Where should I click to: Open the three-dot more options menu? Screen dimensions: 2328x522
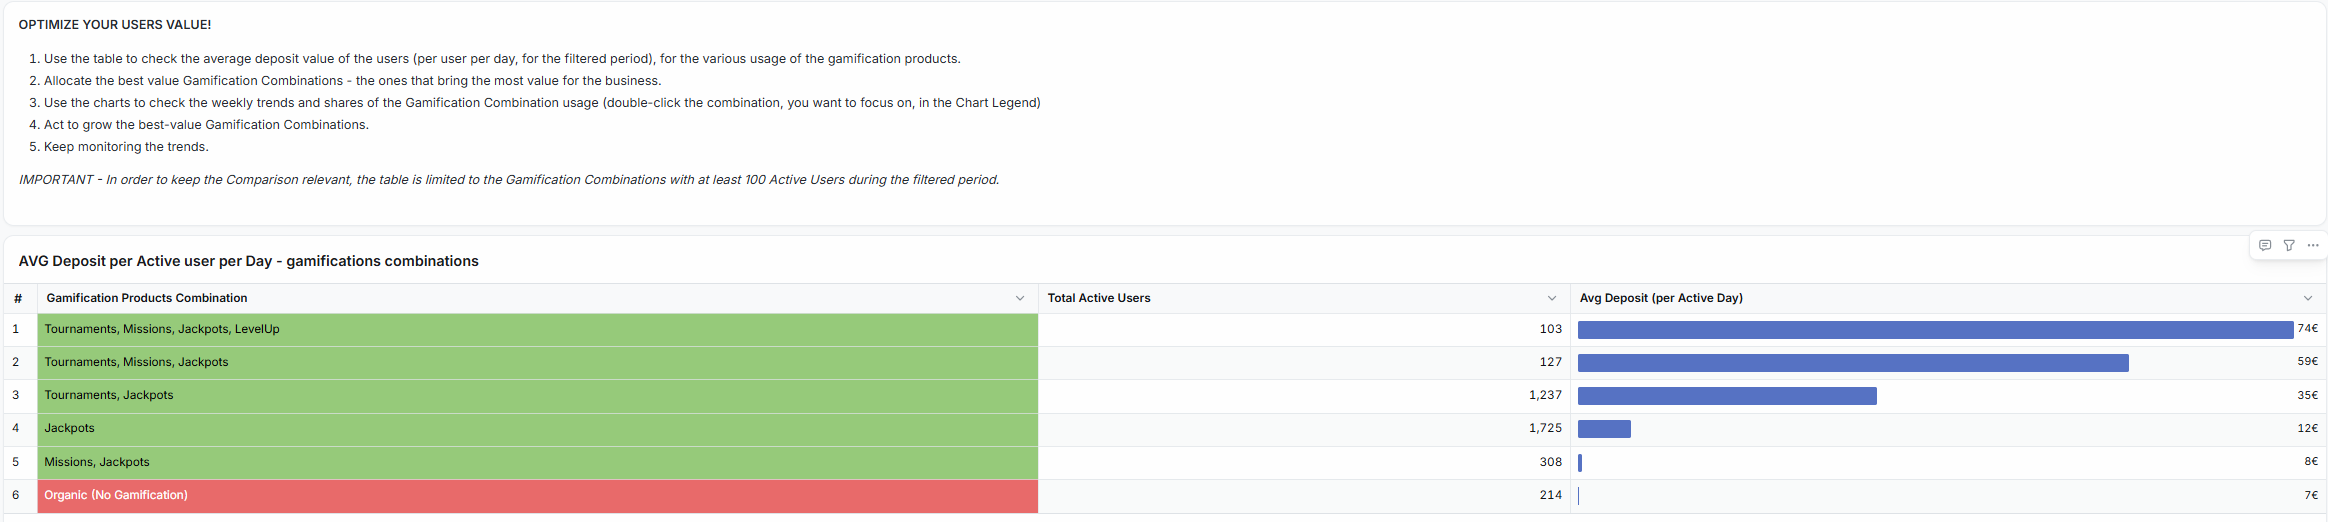2313,245
